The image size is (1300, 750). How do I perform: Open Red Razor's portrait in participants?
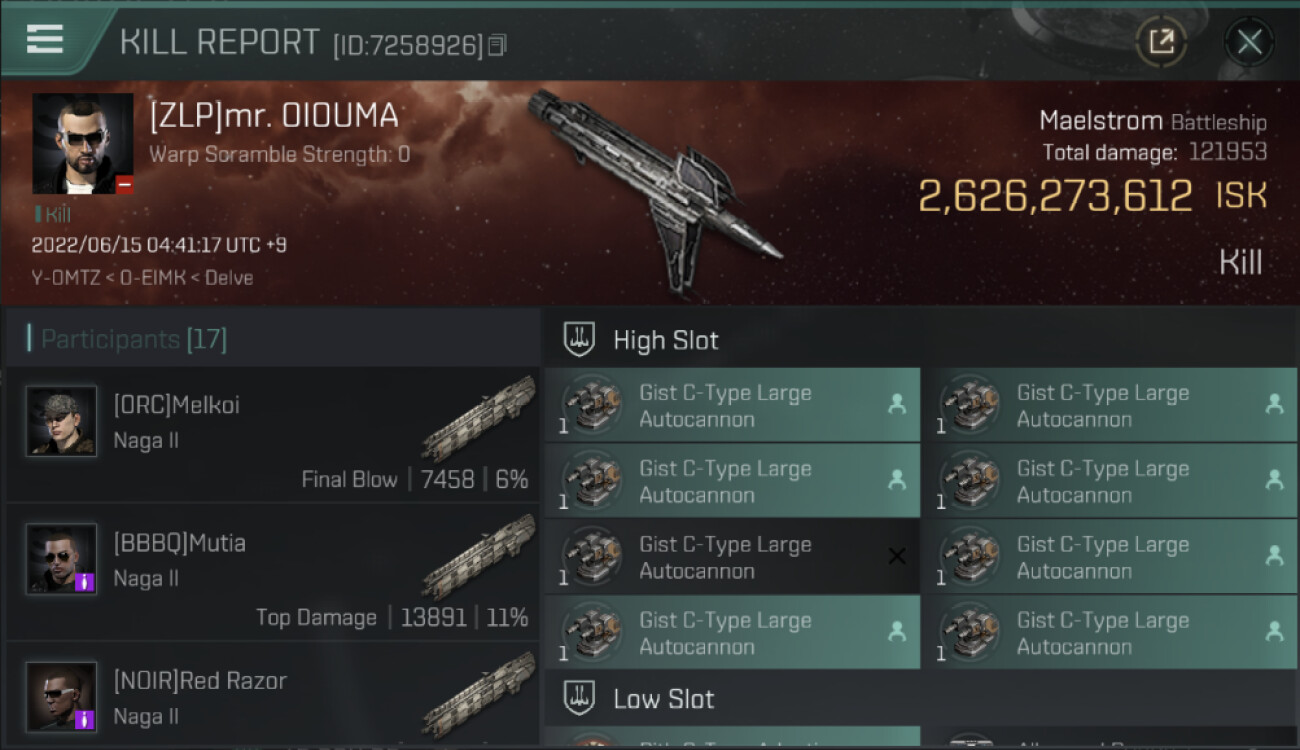(x=62, y=697)
